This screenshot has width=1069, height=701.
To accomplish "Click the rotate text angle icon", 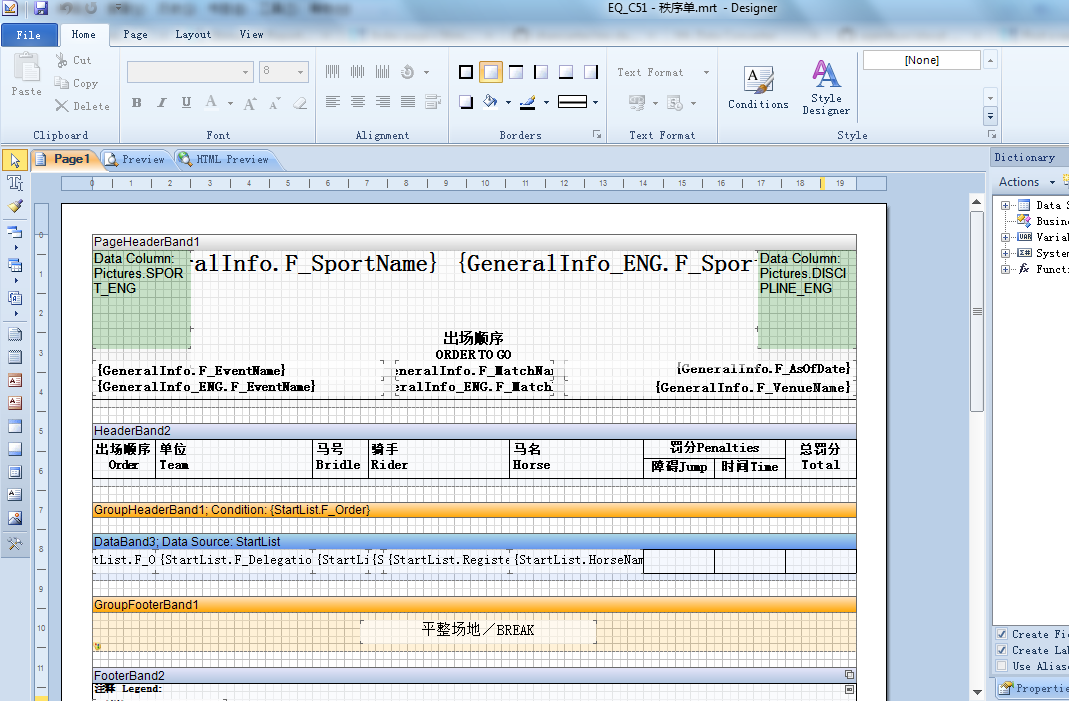I will [408, 72].
